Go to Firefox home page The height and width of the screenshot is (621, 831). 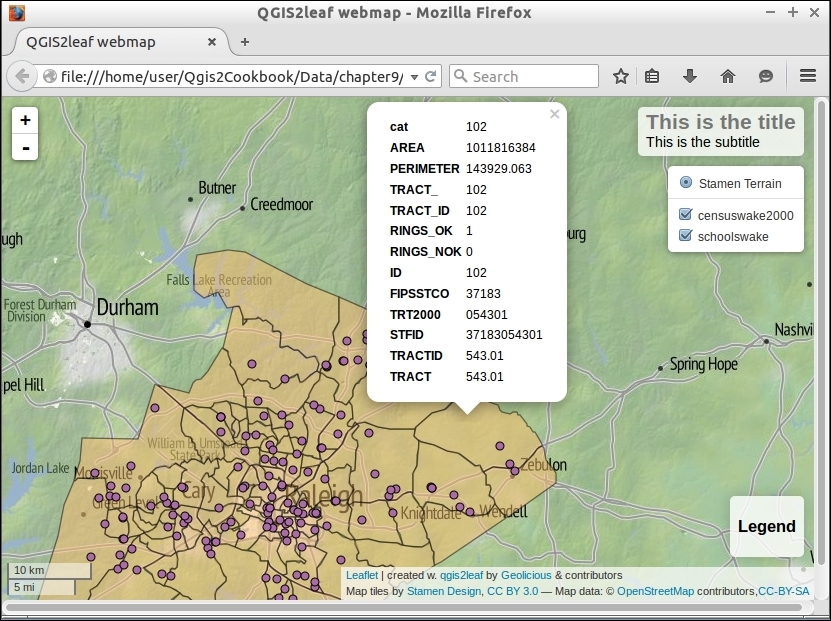[x=728, y=76]
